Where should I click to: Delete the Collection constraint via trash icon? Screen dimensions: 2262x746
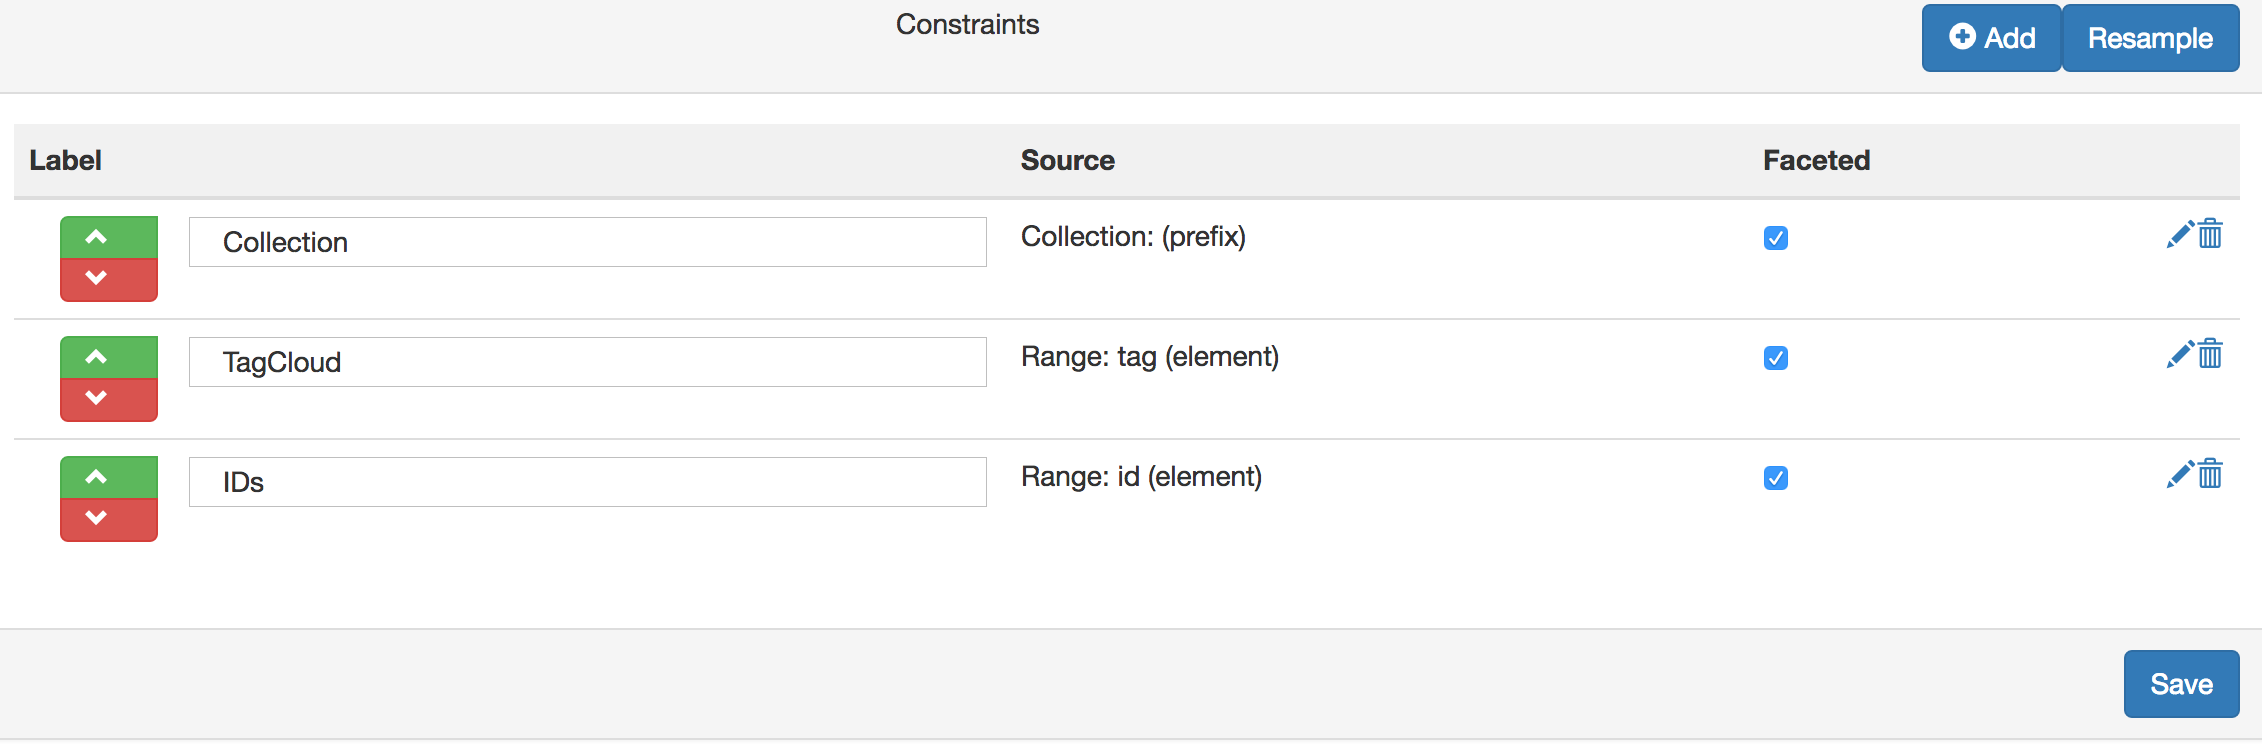(2211, 234)
